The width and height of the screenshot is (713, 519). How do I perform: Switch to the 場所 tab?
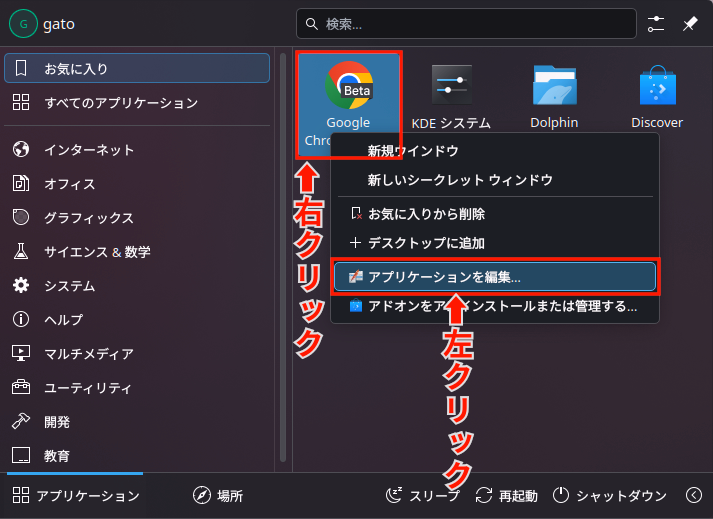pos(218,495)
